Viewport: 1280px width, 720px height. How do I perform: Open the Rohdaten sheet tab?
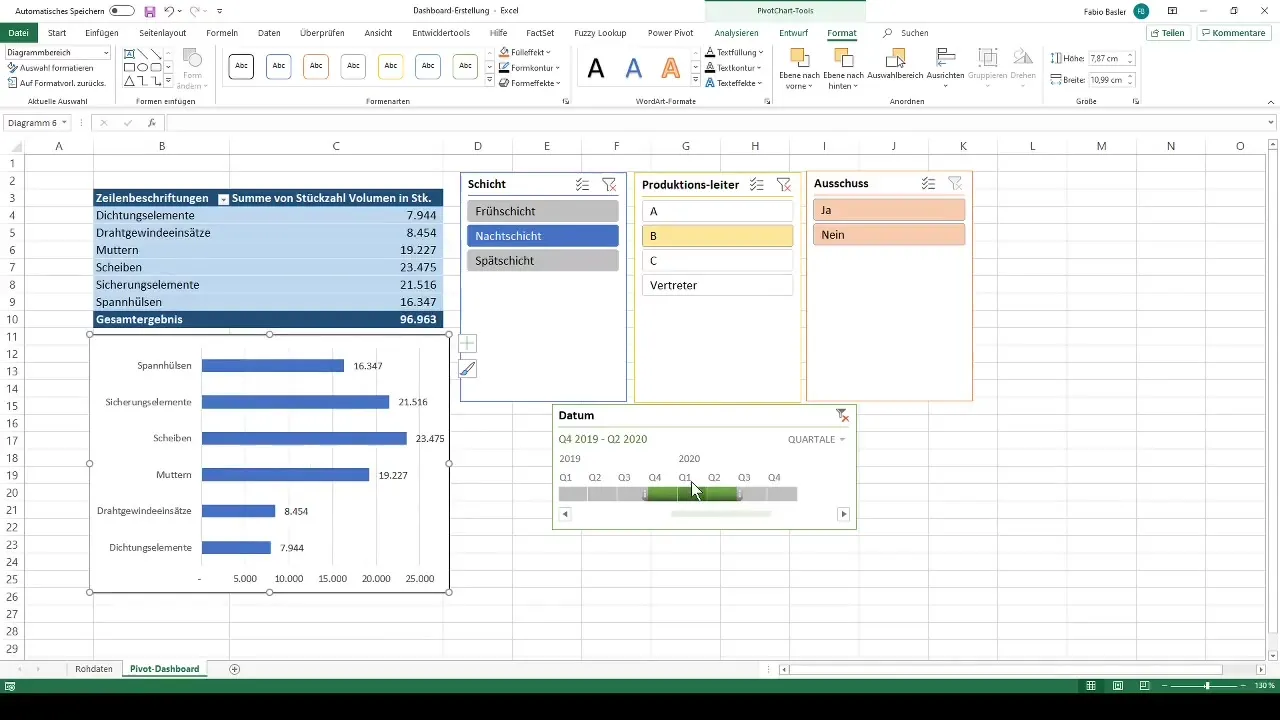[94, 669]
